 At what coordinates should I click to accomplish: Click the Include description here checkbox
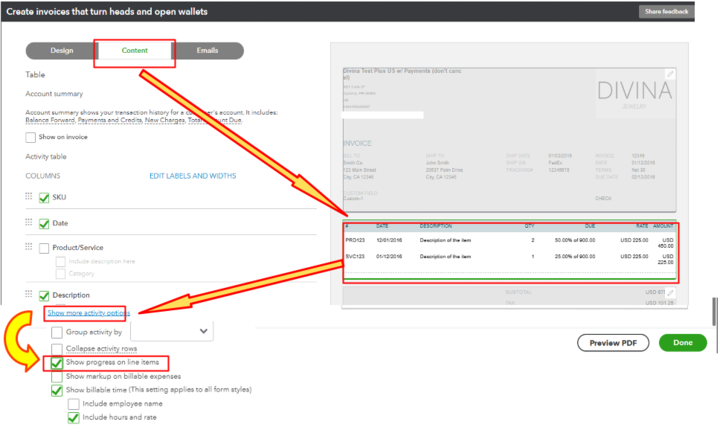61,262
